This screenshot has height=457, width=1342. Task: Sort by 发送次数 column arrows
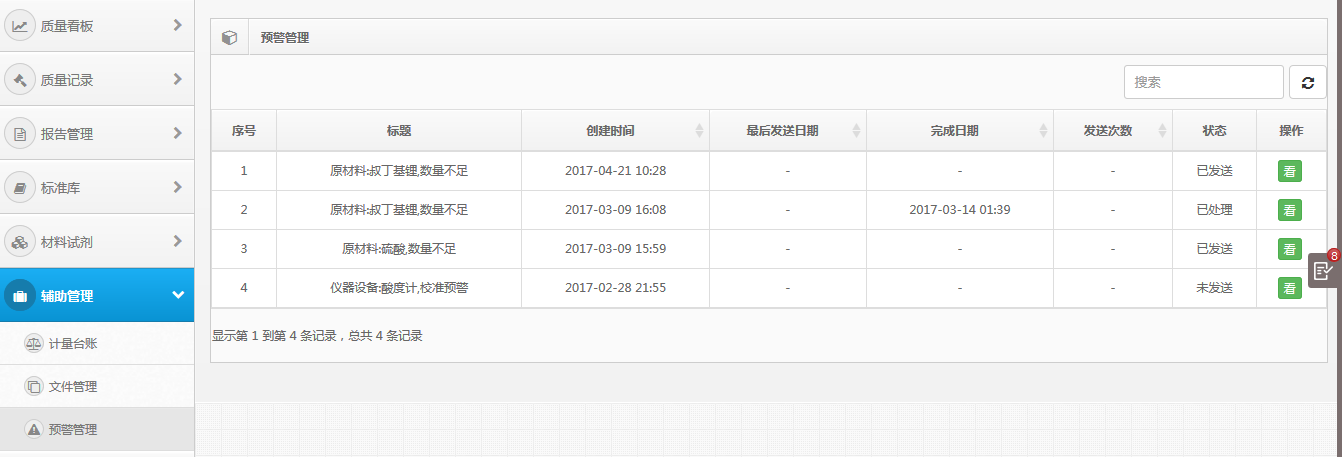[x=1162, y=131]
